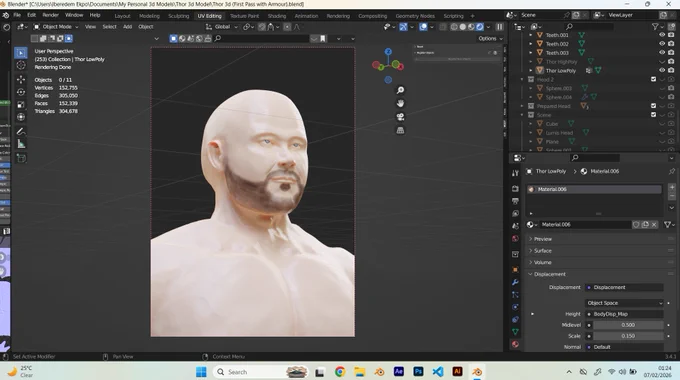This screenshot has height=380, width=680.
Task: Expand the Surface panel
Action: 542,251
